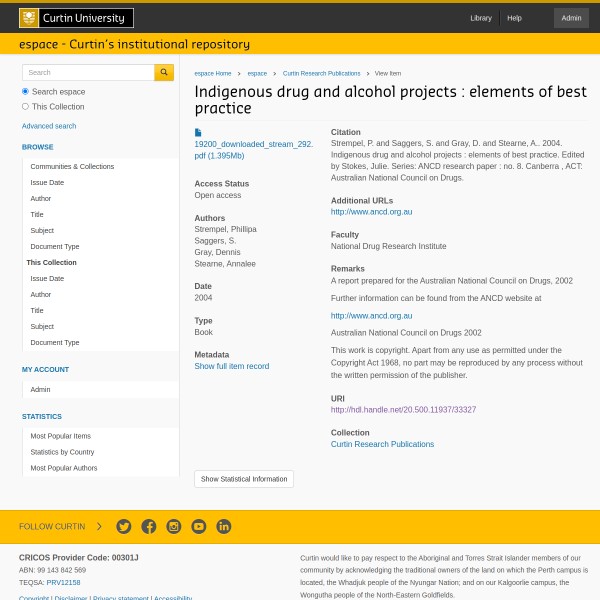600x600 pixels.
Task: Open Advanced search link
Action: (x=49, y=126)
